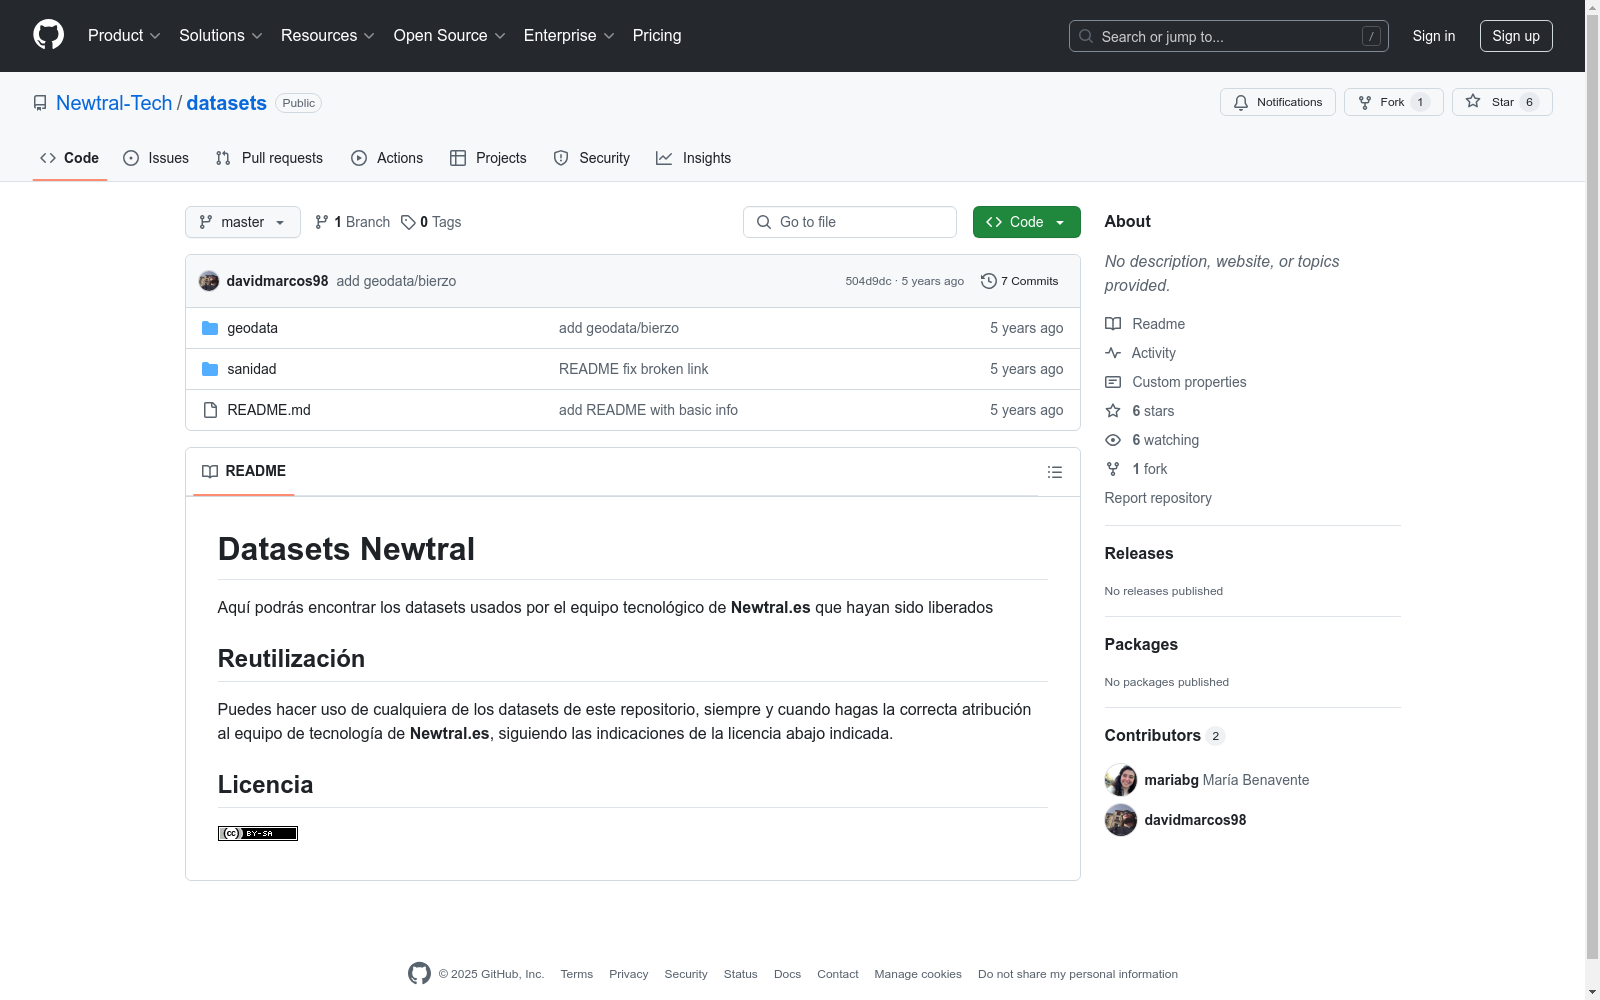The width and height of the screenshot is (1600, 1000).
Task: Open the README.md file
Action: click(x=269, y=410)
